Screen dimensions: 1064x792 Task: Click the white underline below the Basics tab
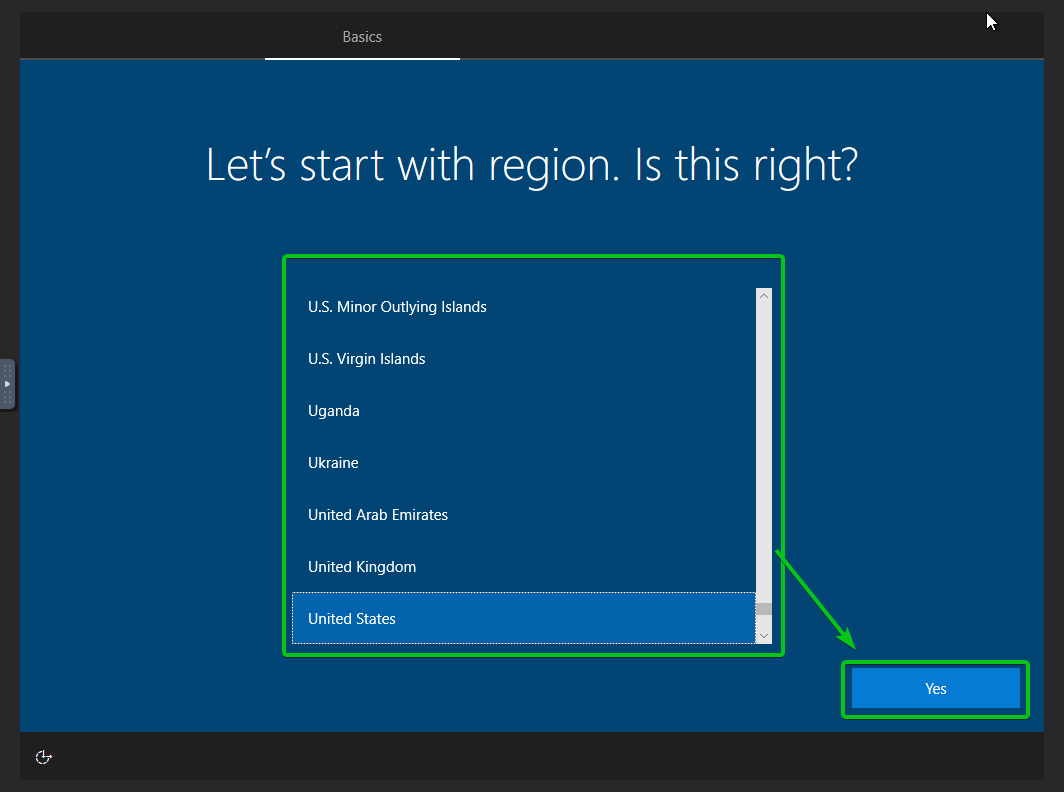click(362, 58)
